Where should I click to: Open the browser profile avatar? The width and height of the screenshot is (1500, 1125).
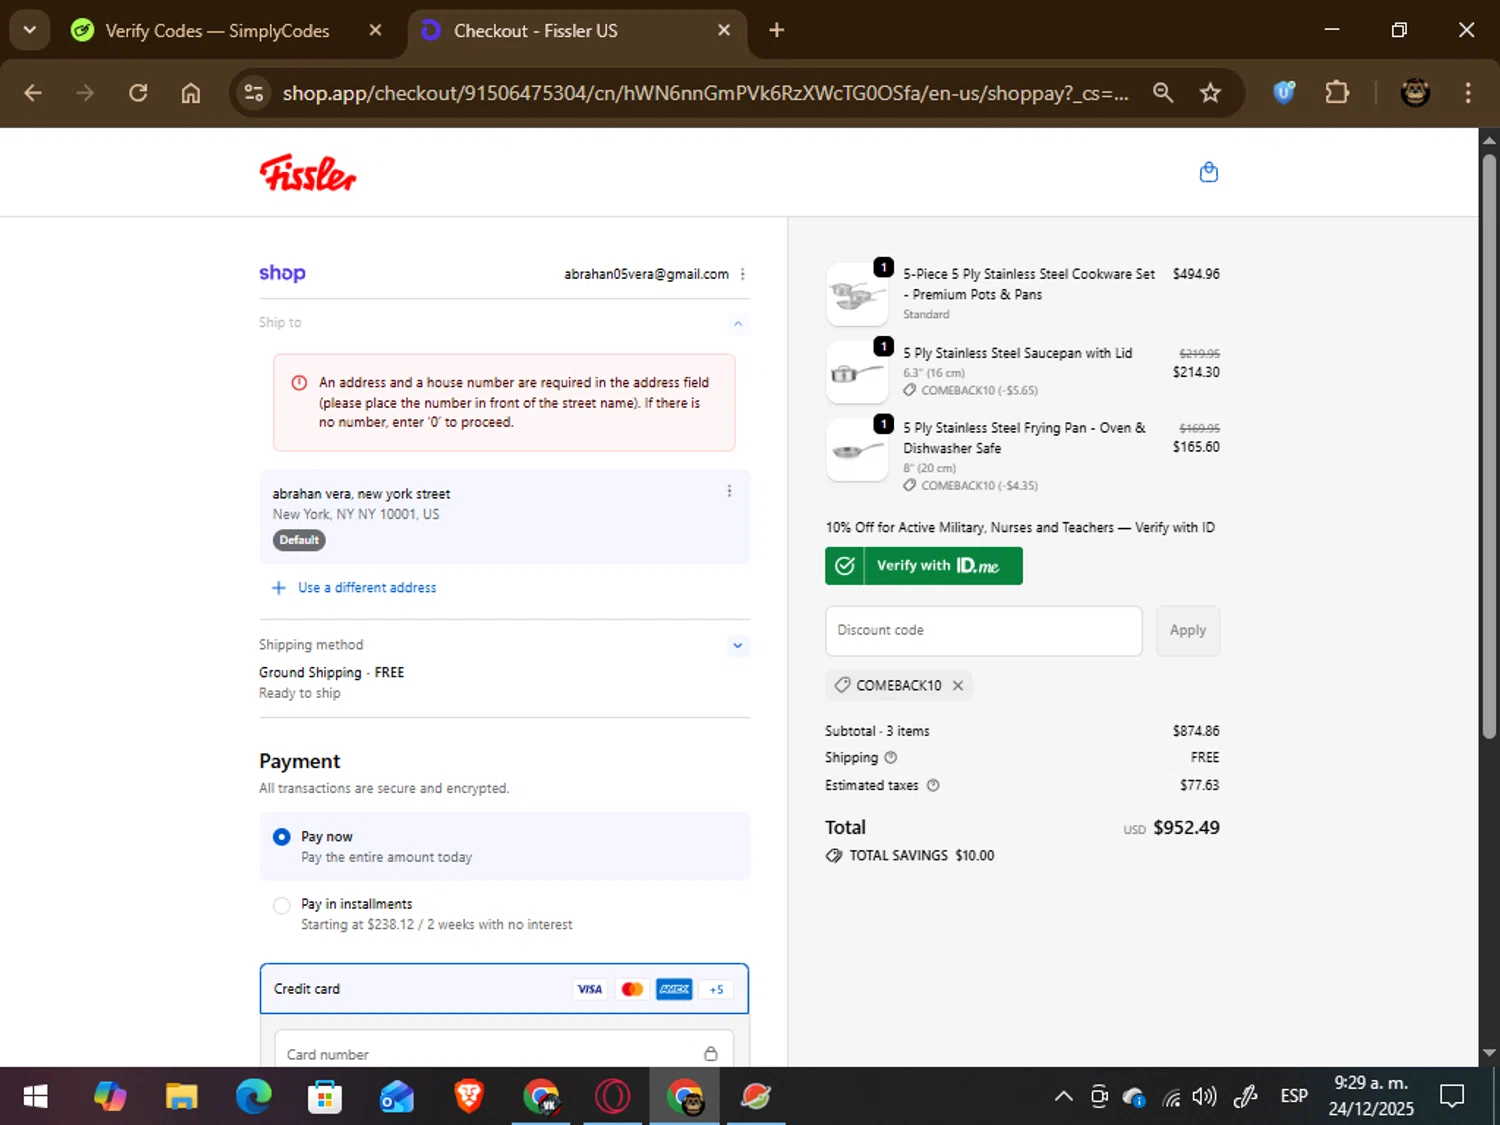pyautogui.click(x=1415, y=93)
